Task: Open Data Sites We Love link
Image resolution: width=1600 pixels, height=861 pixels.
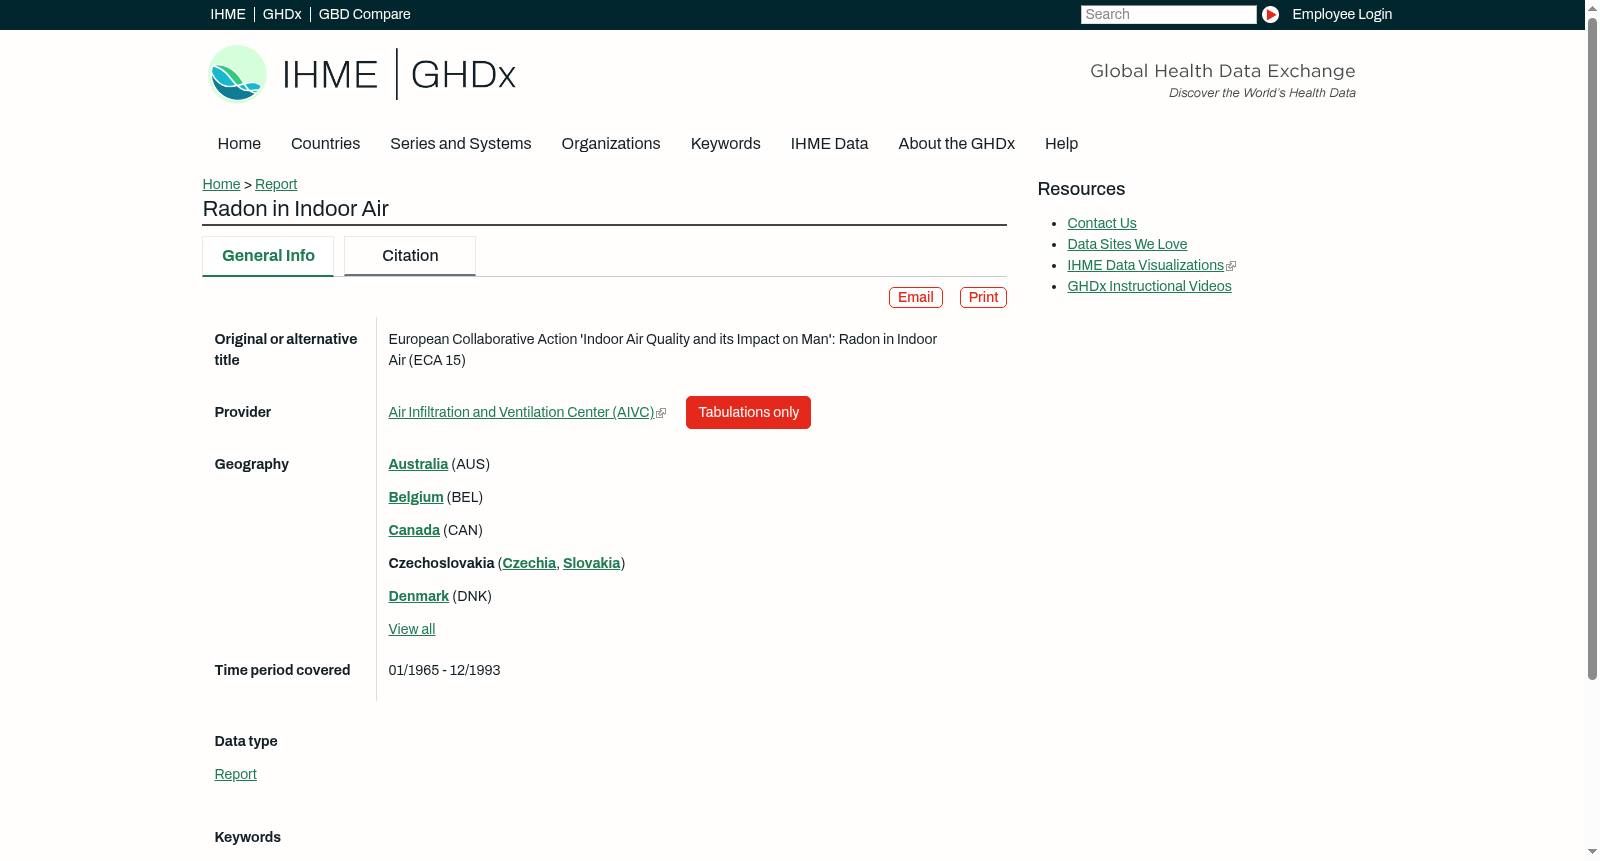Action: (x=1127, y=244)
